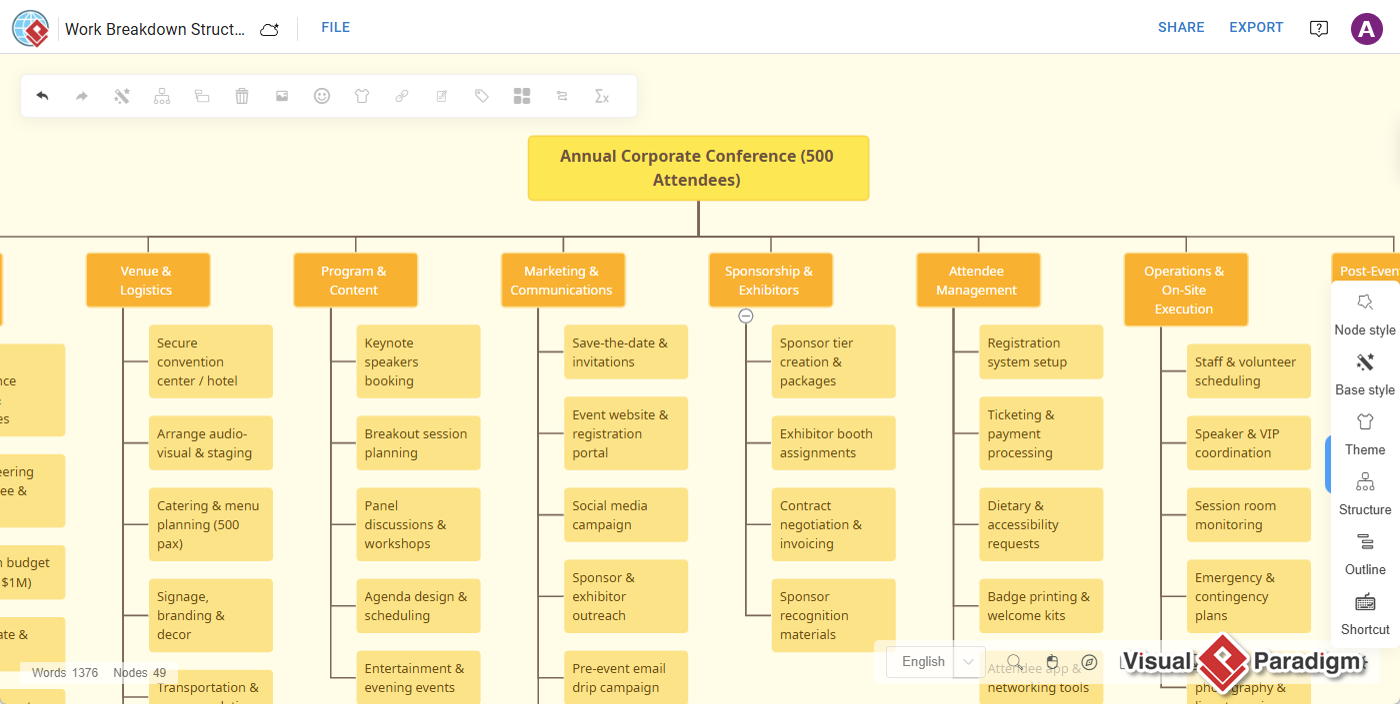The width and height of the screenshot is (1400, 704).
Task: Click Work Breakdown Structure document title
Action: 155,29
